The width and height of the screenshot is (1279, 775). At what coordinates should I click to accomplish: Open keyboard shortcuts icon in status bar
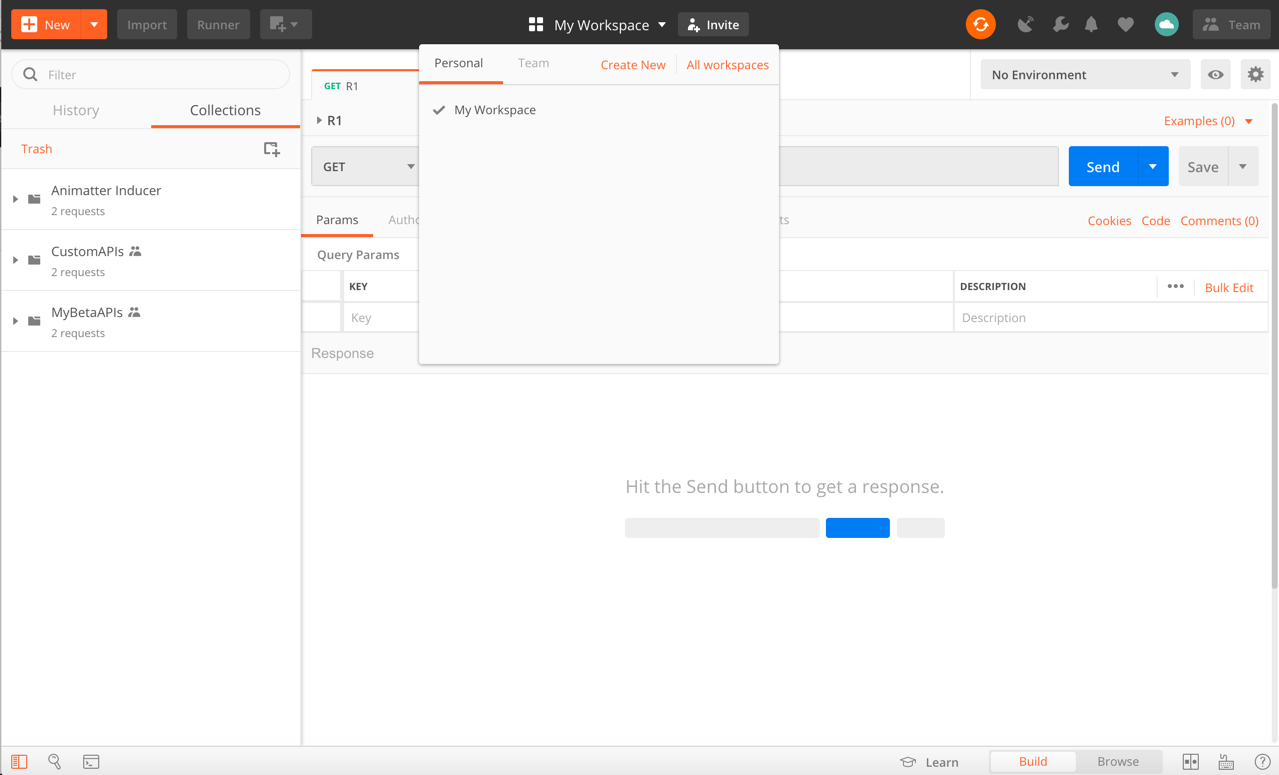point(1226,762)
